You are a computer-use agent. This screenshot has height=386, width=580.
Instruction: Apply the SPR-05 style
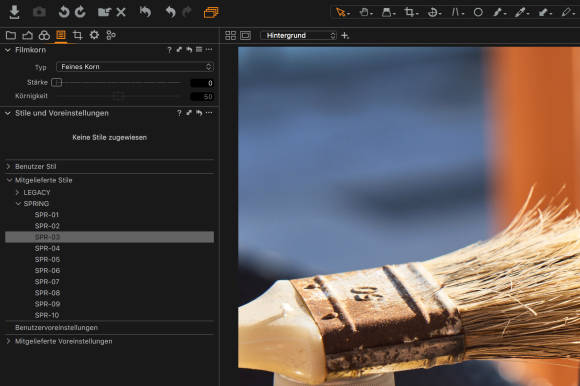coord(47,260)
